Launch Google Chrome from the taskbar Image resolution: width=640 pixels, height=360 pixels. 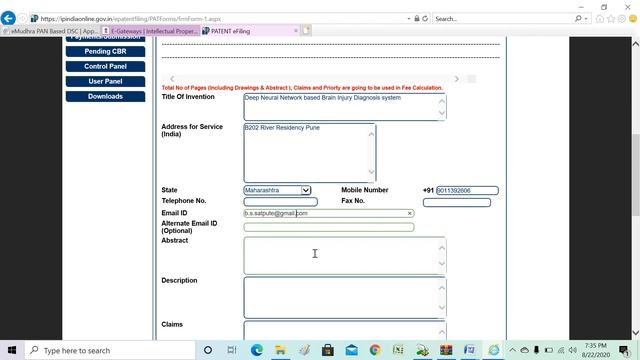pyautogui.click(x=375, y=350)
